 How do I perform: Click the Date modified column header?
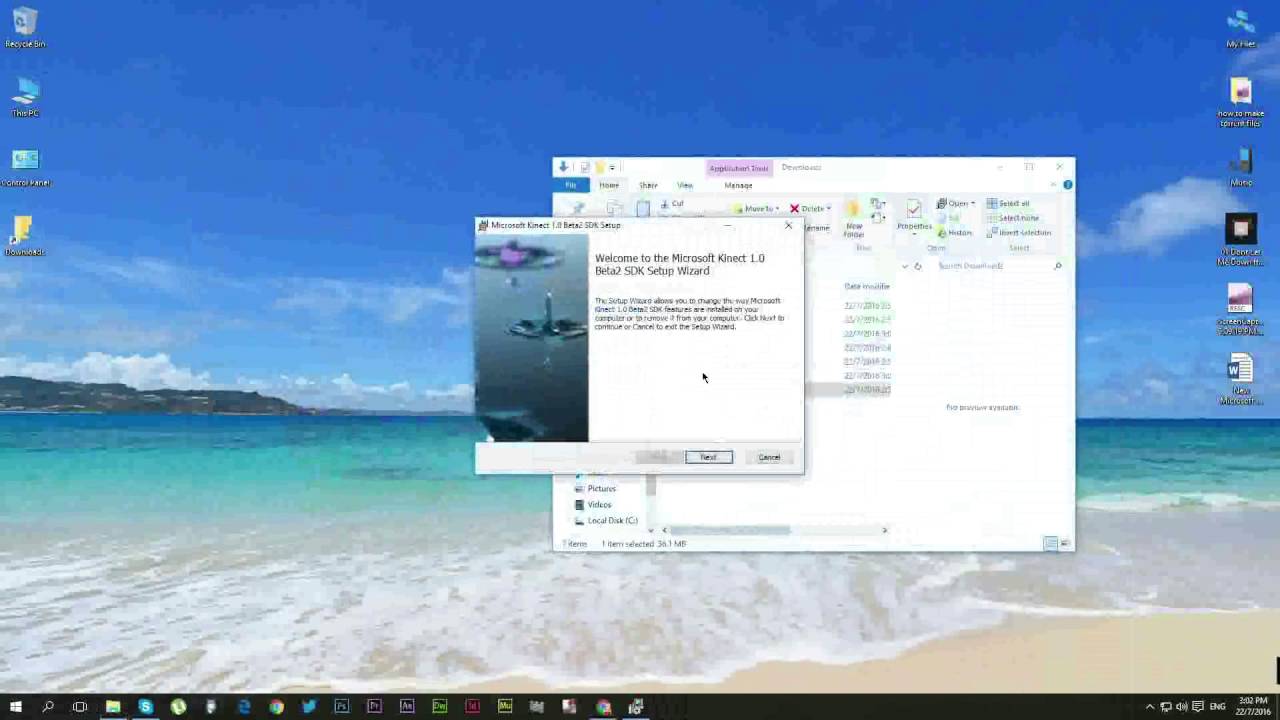[867, 287]
